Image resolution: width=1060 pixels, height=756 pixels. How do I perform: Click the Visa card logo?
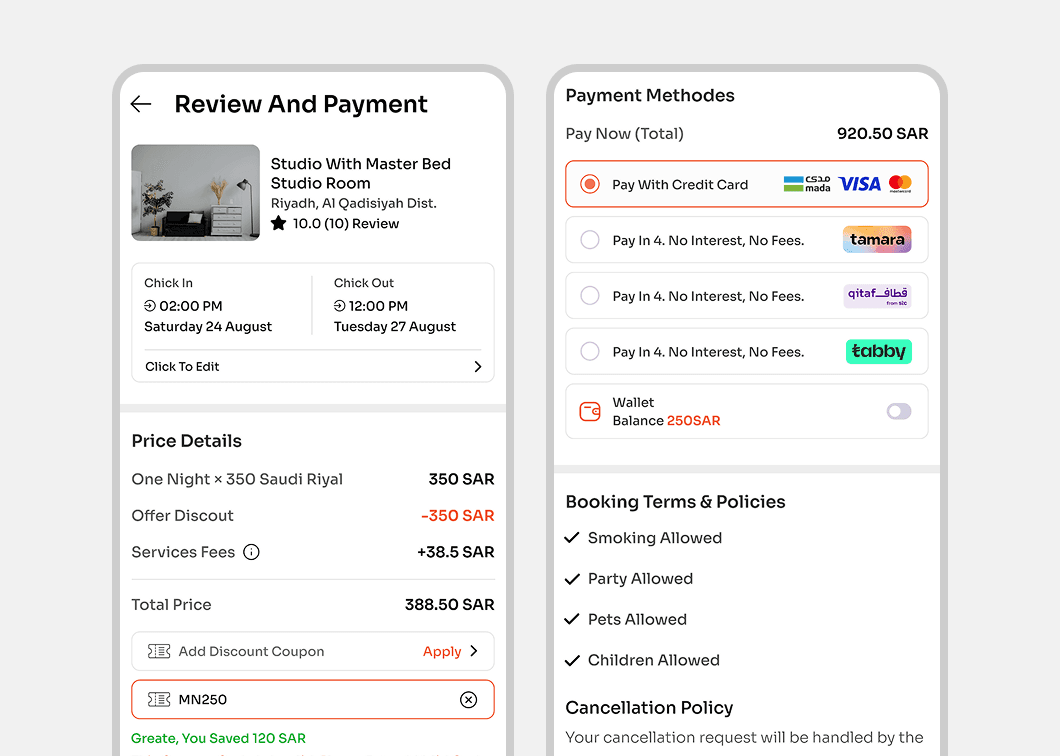pos(859,184)
